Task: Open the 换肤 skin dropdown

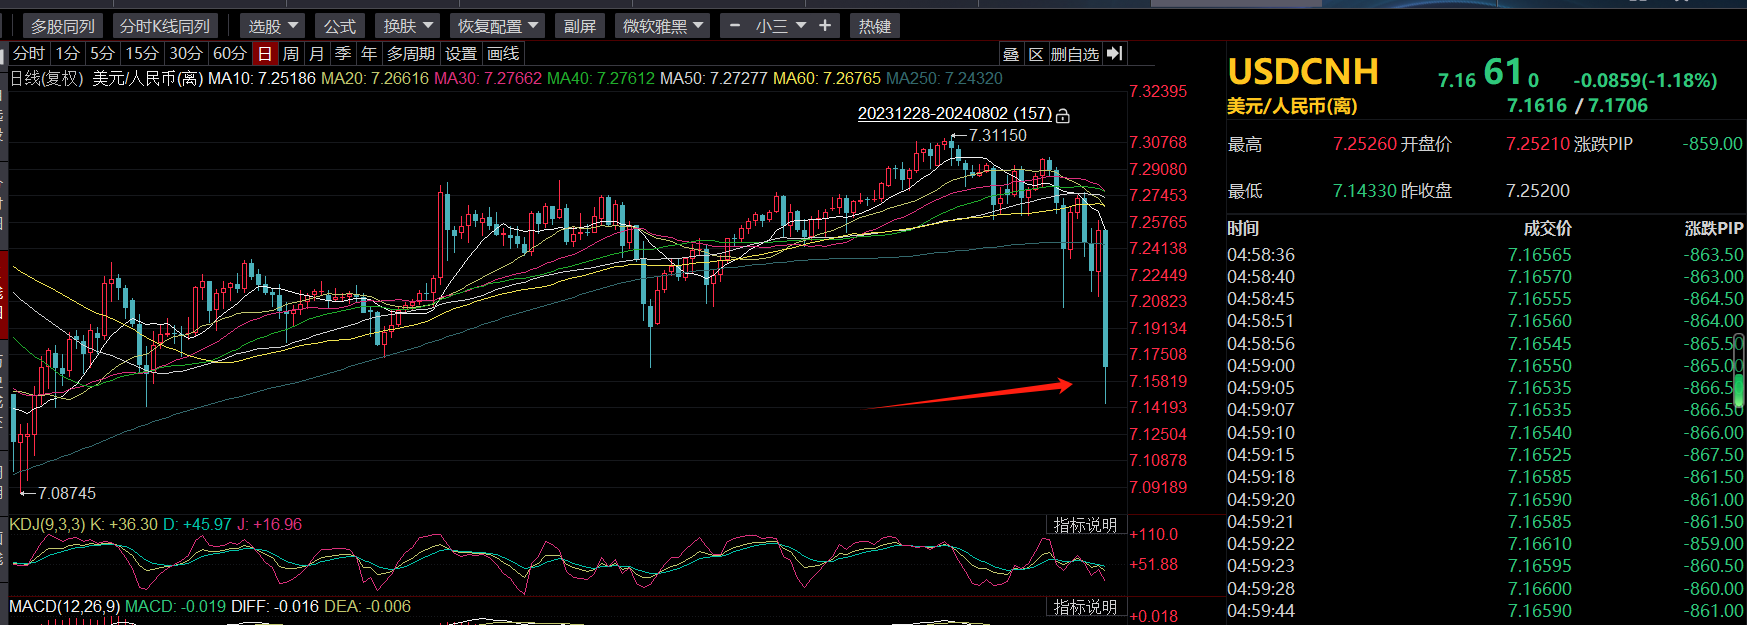Action: tap(407, 26)
